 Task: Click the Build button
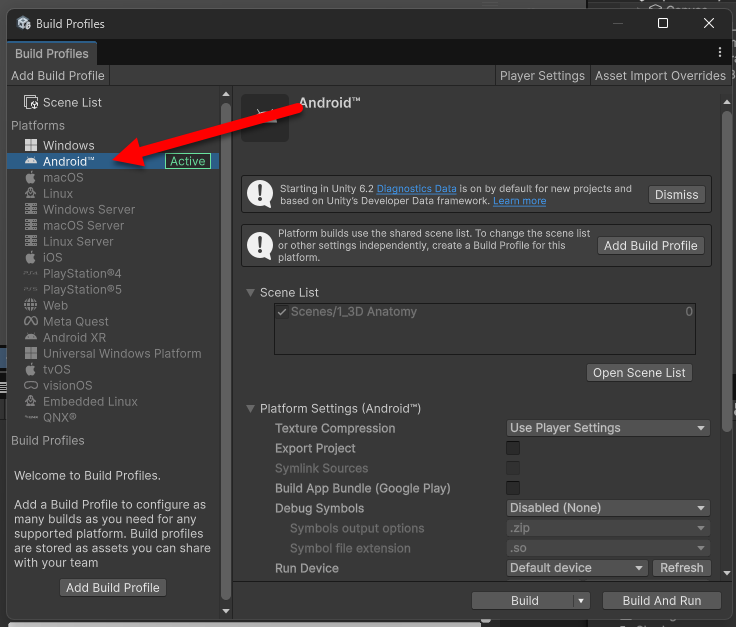coord(523,601)
